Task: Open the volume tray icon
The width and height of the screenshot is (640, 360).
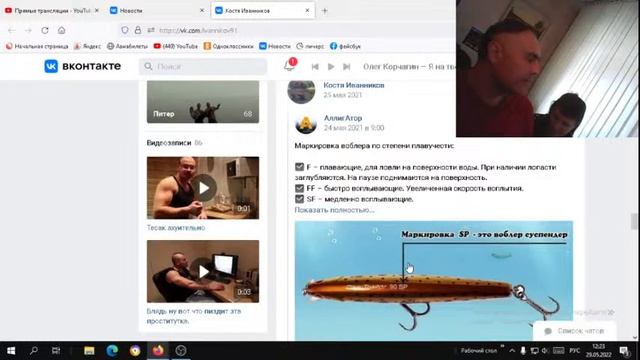Action: [x=544, y=351]
